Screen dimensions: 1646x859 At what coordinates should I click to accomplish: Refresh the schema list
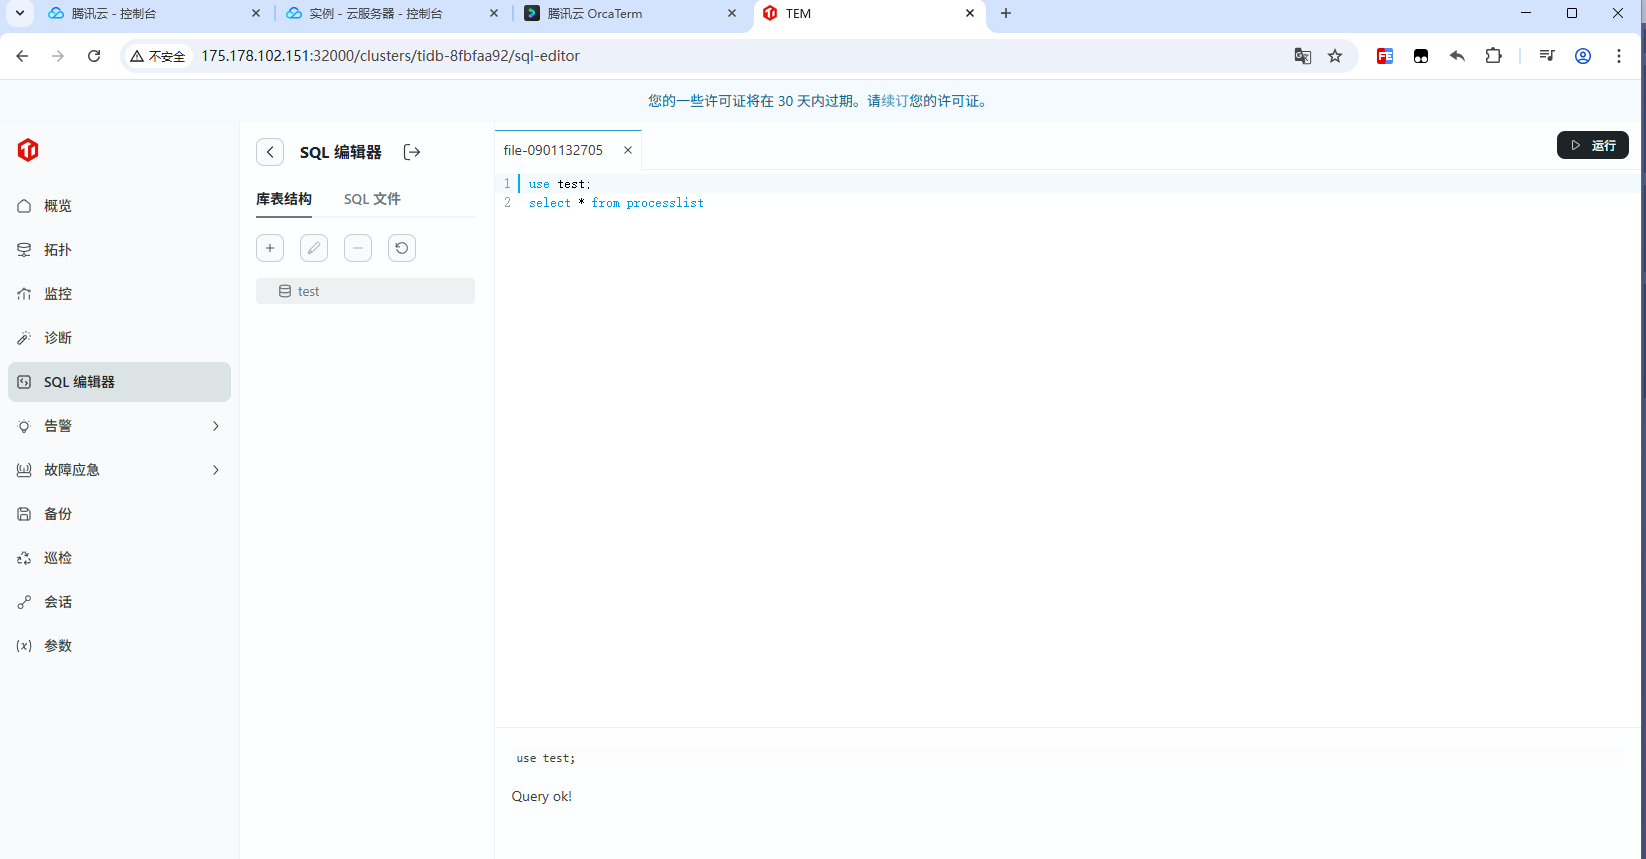(x=402, y=248)
